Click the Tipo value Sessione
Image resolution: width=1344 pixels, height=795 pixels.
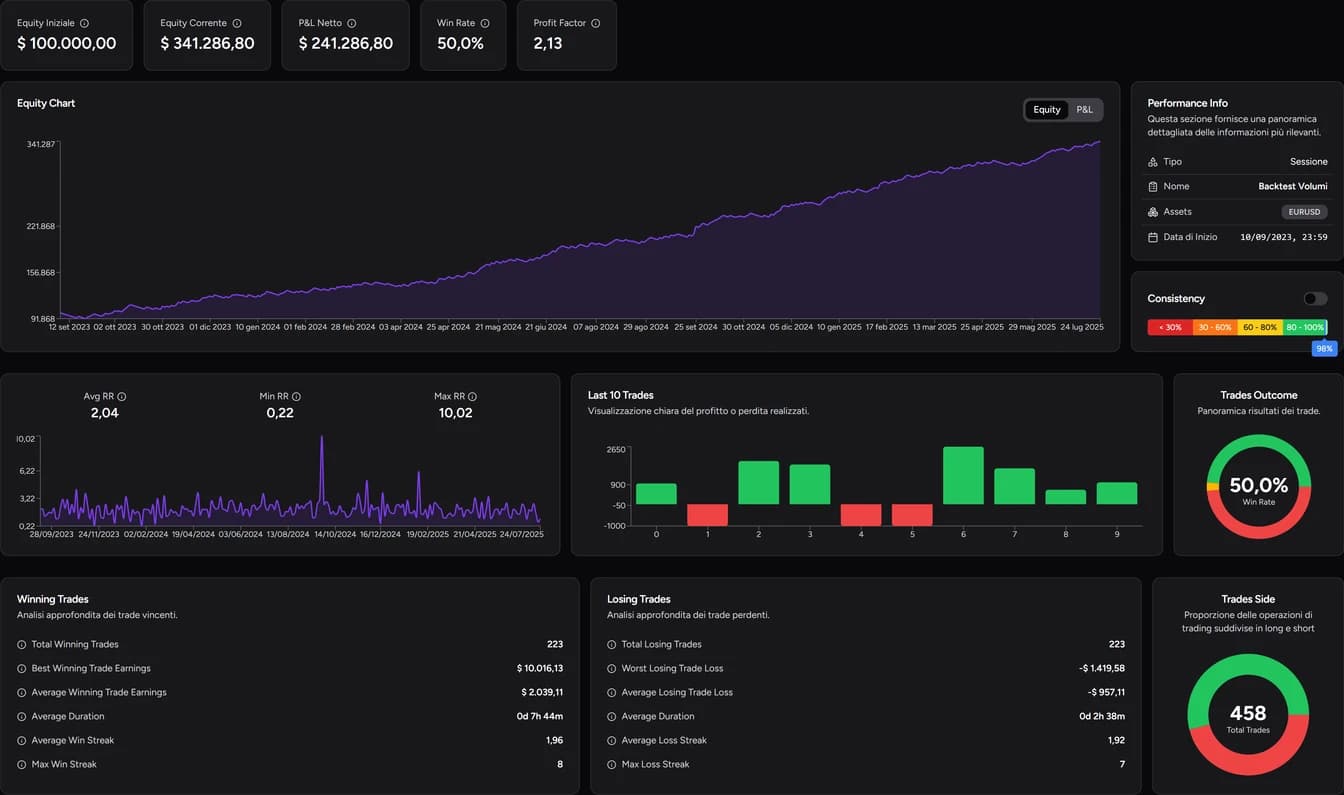[1309, 162]
